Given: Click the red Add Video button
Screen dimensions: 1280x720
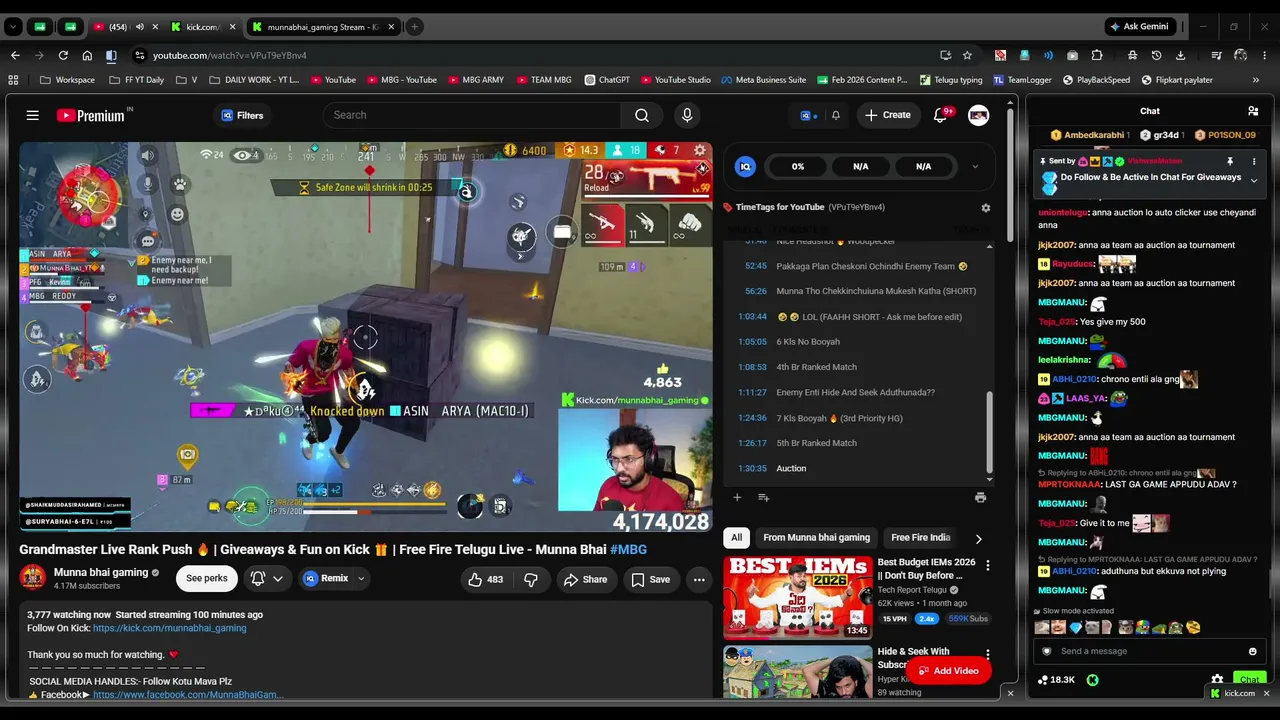Looking at the screenshot, I should coord(948,671).
